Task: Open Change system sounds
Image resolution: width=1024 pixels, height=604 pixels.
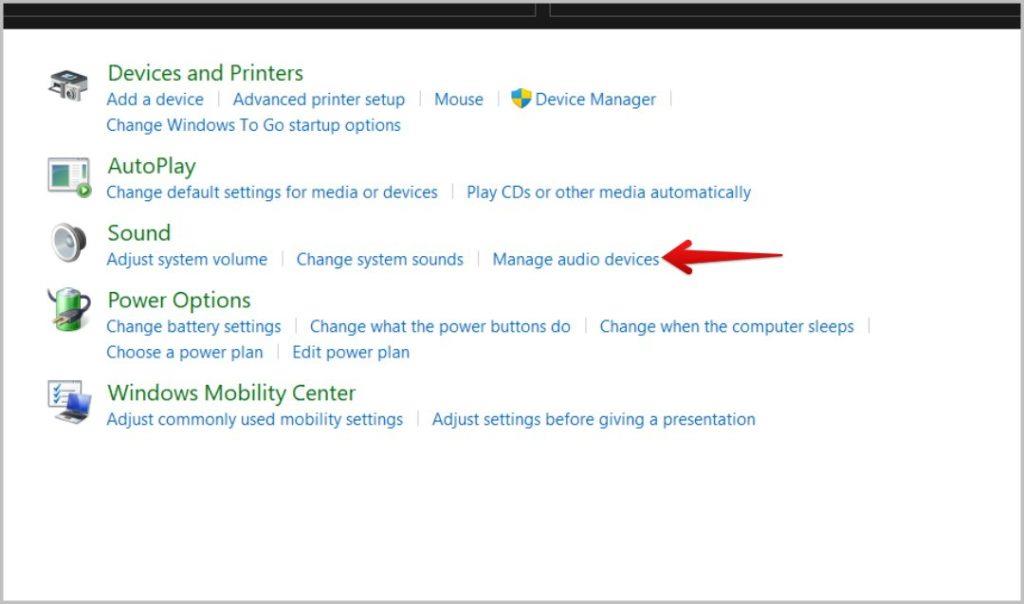Action: tap(379, 259)
